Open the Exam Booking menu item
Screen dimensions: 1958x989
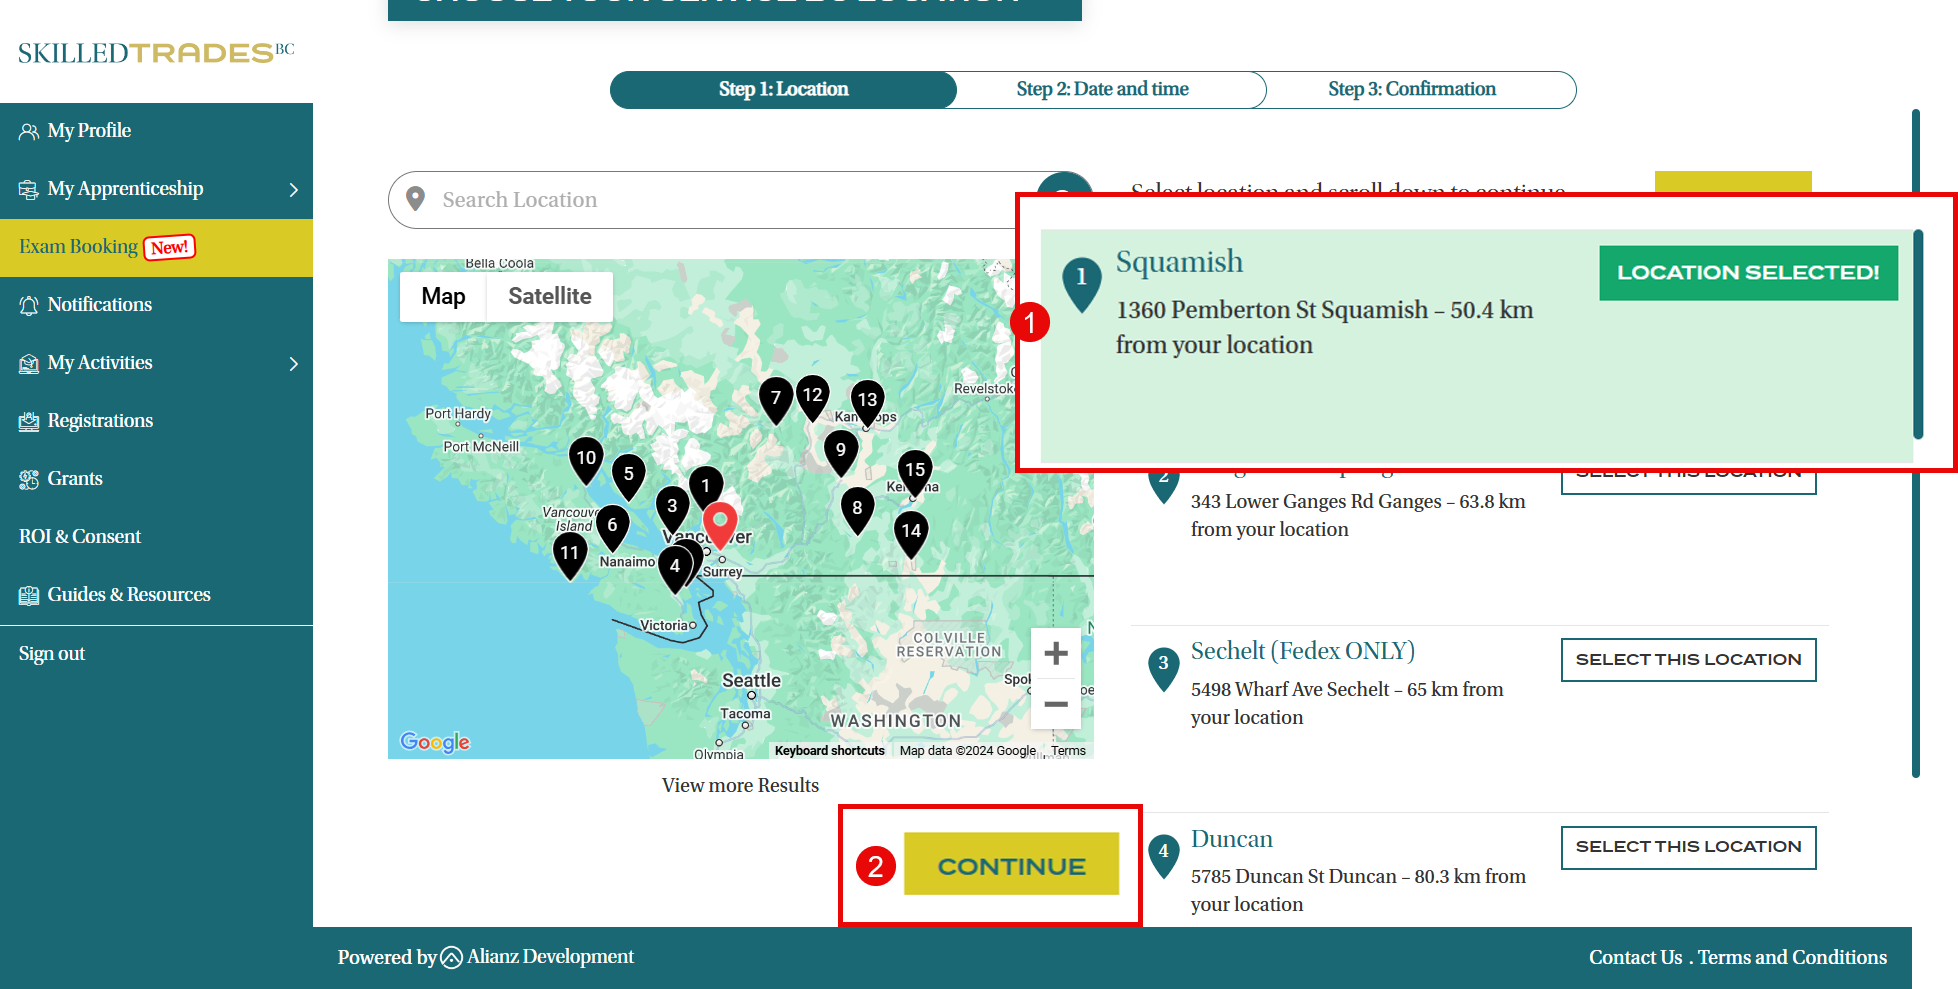[78, 247]
